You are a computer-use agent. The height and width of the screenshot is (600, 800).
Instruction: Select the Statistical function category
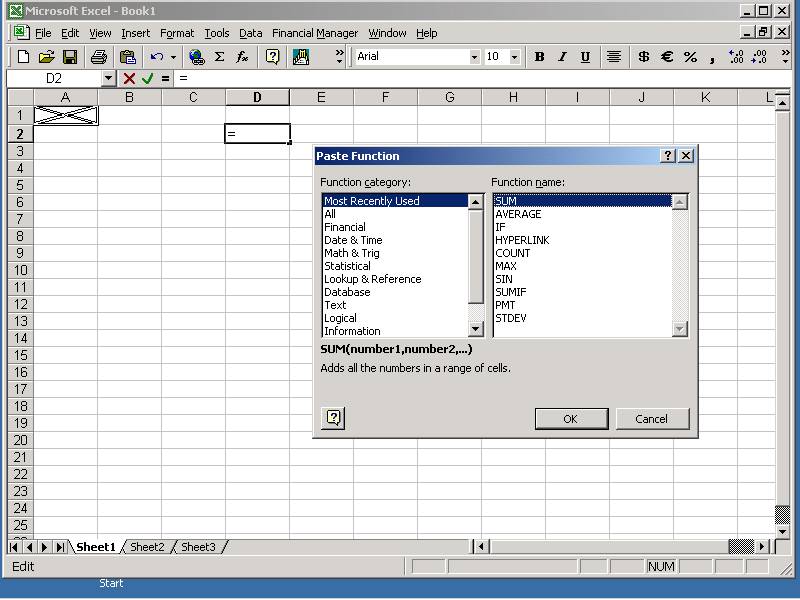pyautogui.click(x=347, y=266)
